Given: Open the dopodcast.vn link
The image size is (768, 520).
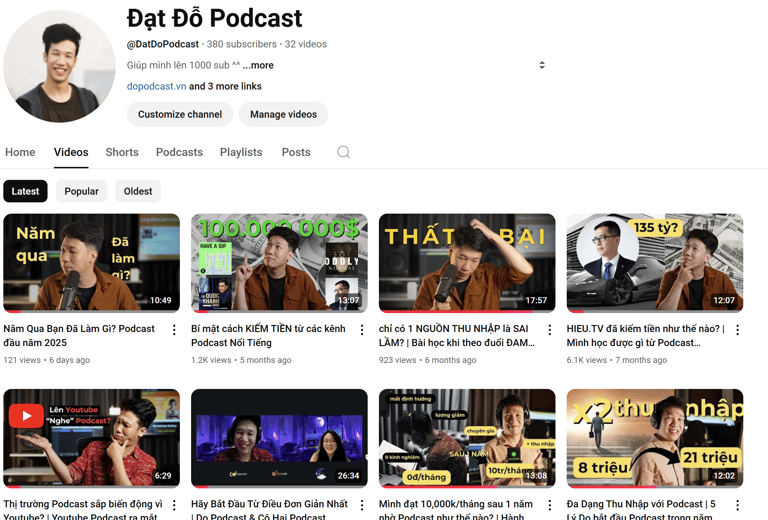Looking at the screenshot, I should pos(156,86).
